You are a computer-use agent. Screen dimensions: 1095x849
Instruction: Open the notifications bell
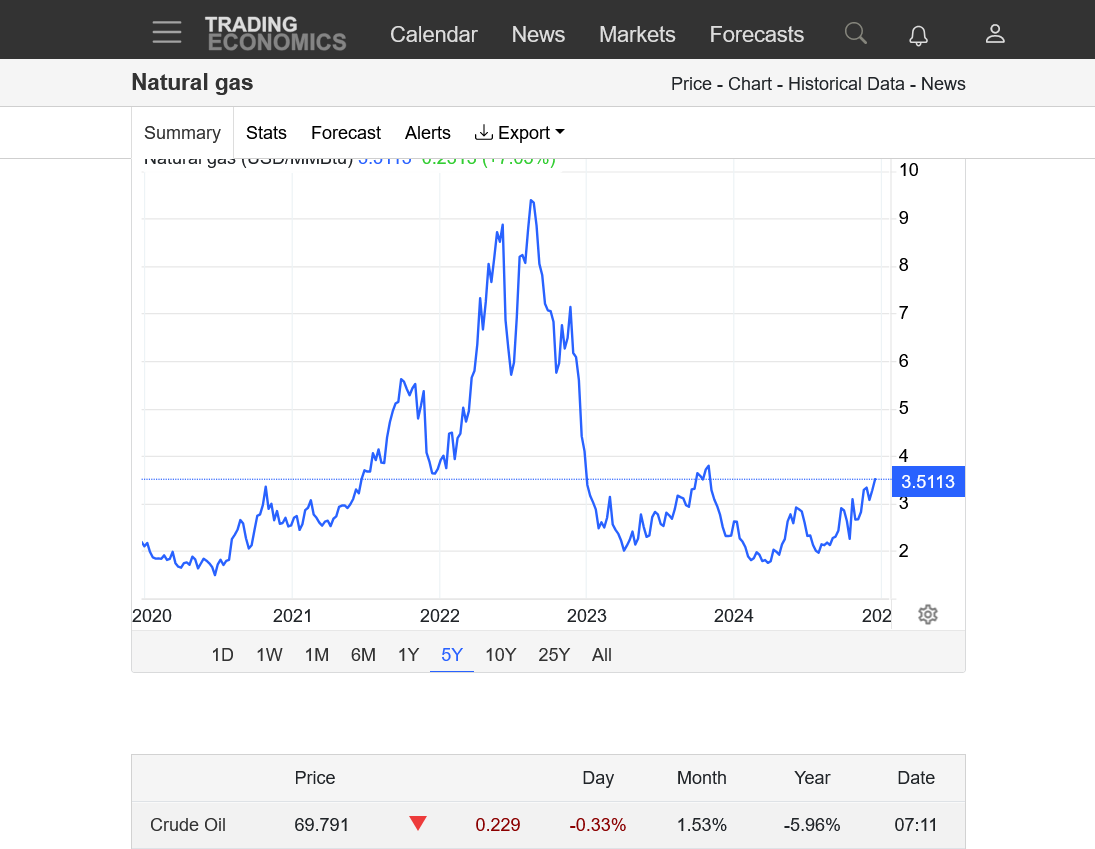pos(918,35)
